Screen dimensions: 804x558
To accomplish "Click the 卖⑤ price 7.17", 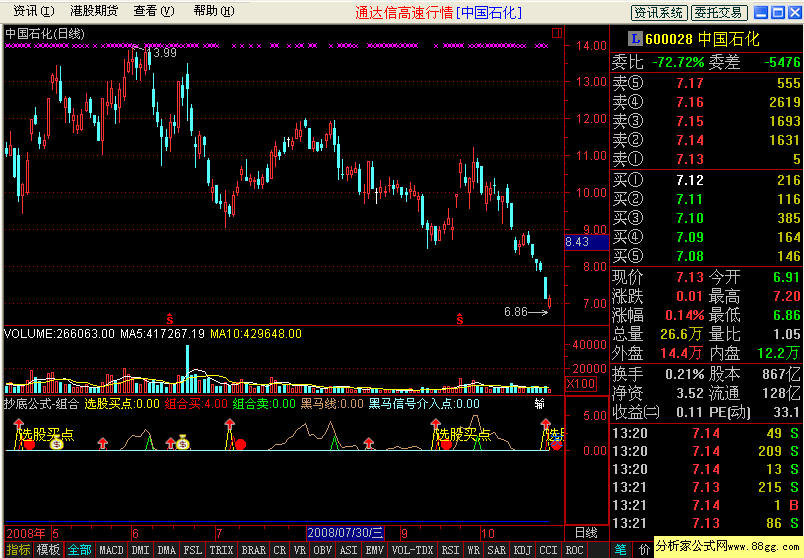I will [690, 83].
